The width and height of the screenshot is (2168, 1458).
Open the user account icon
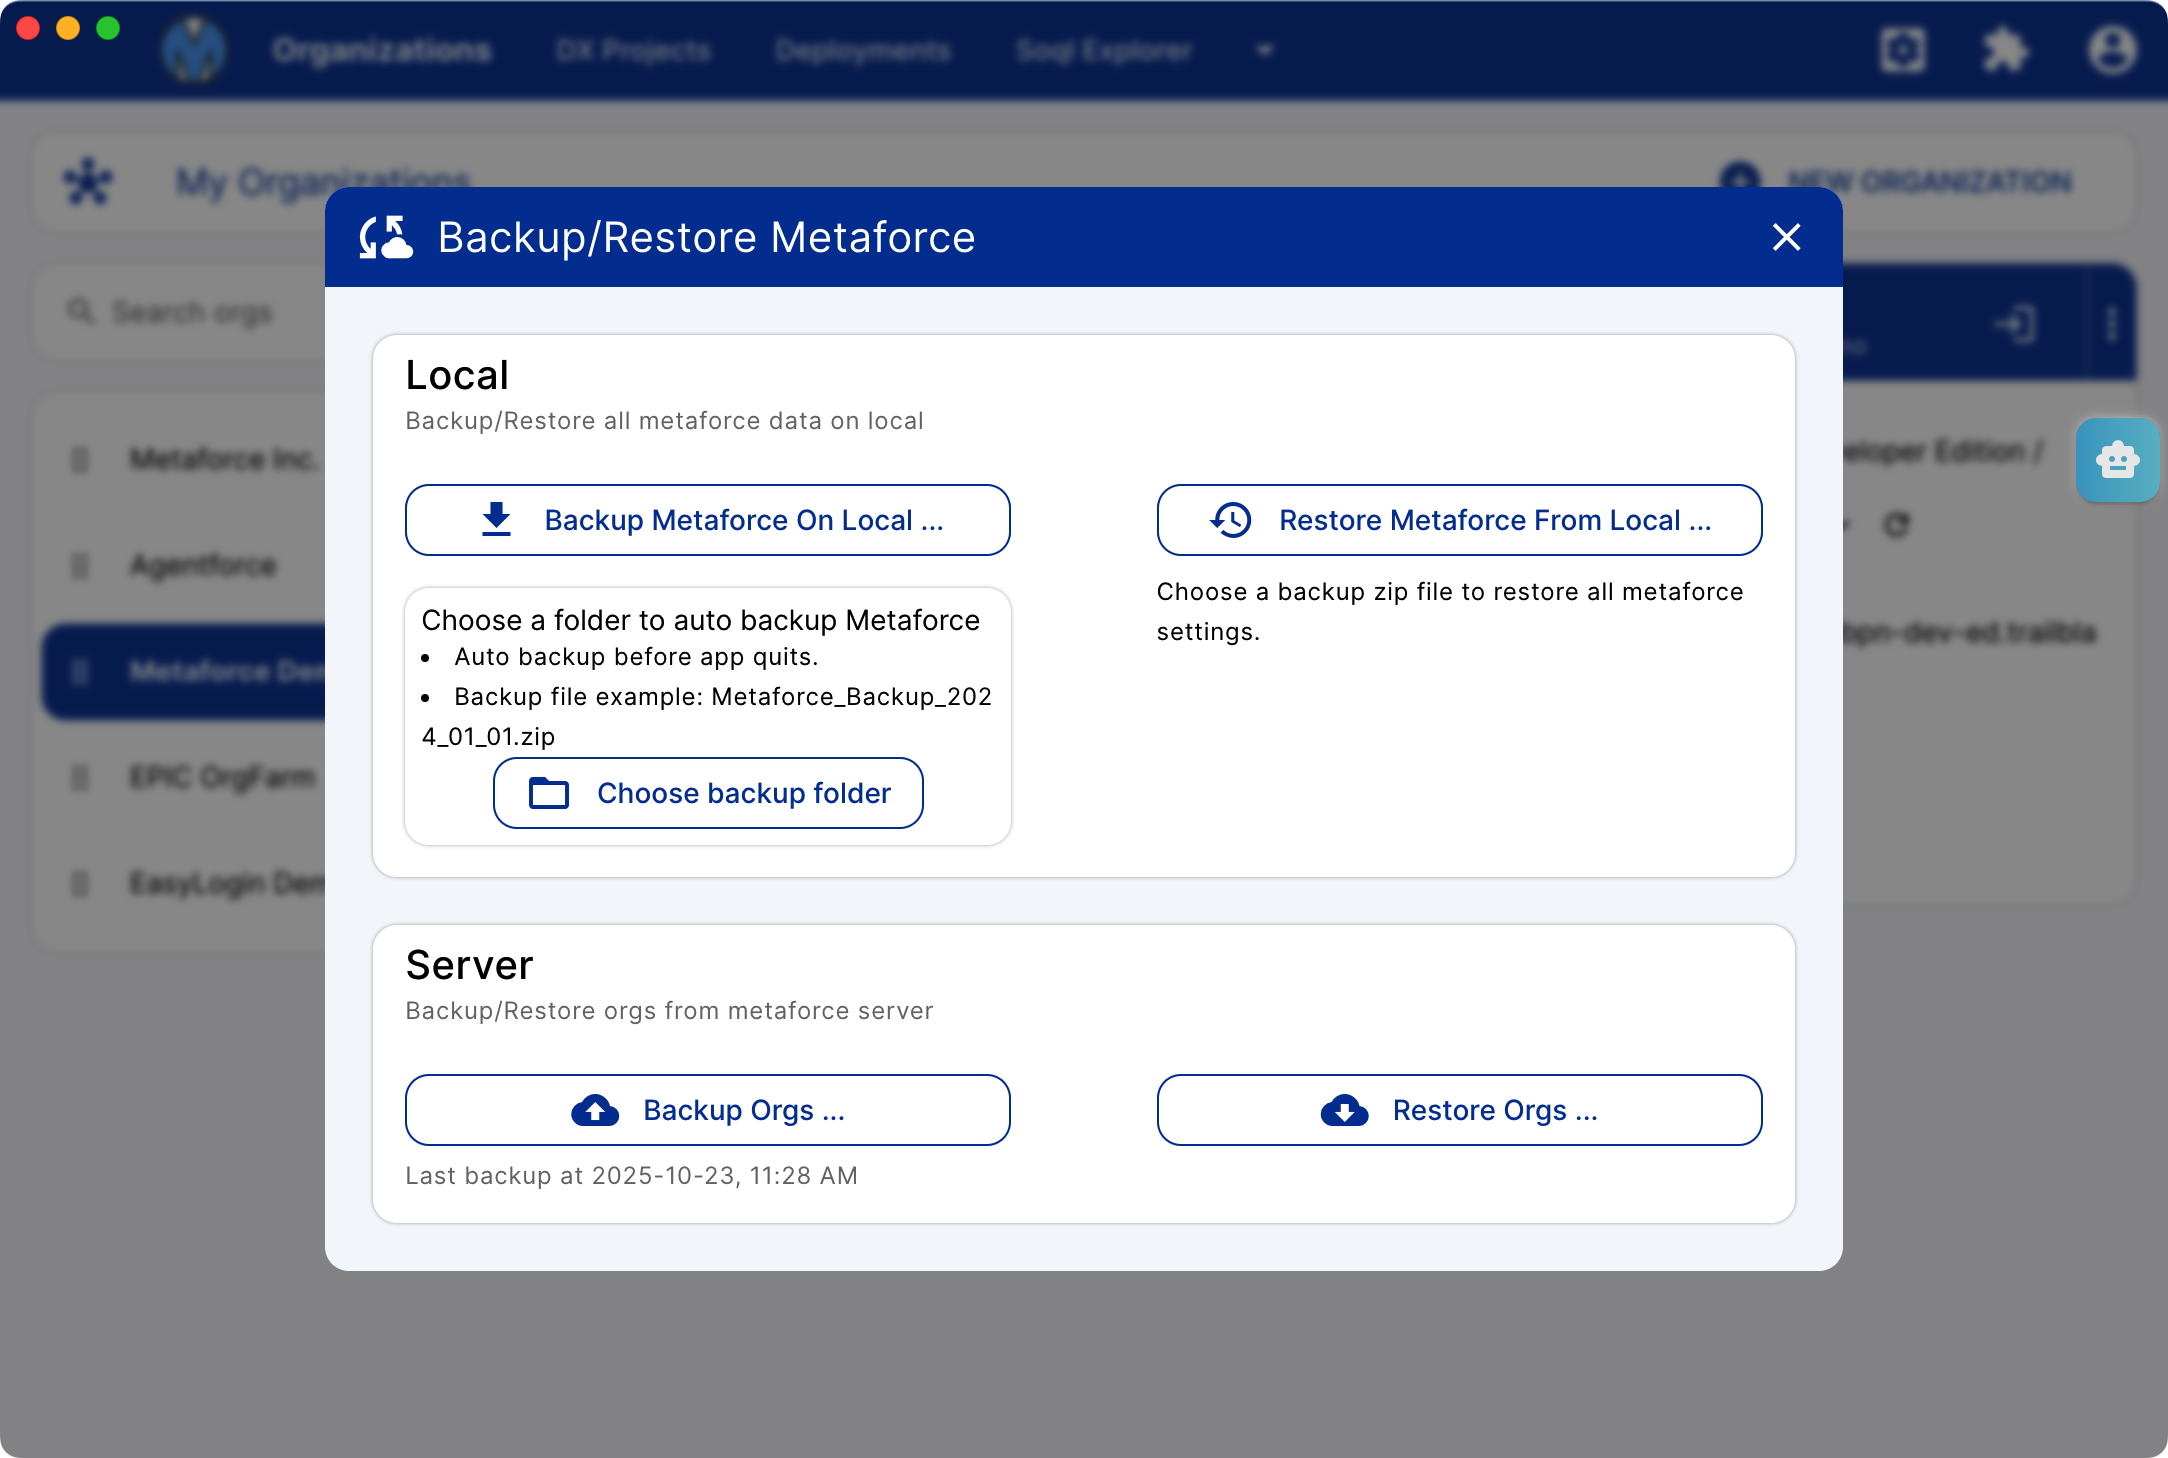point(2112,50)
